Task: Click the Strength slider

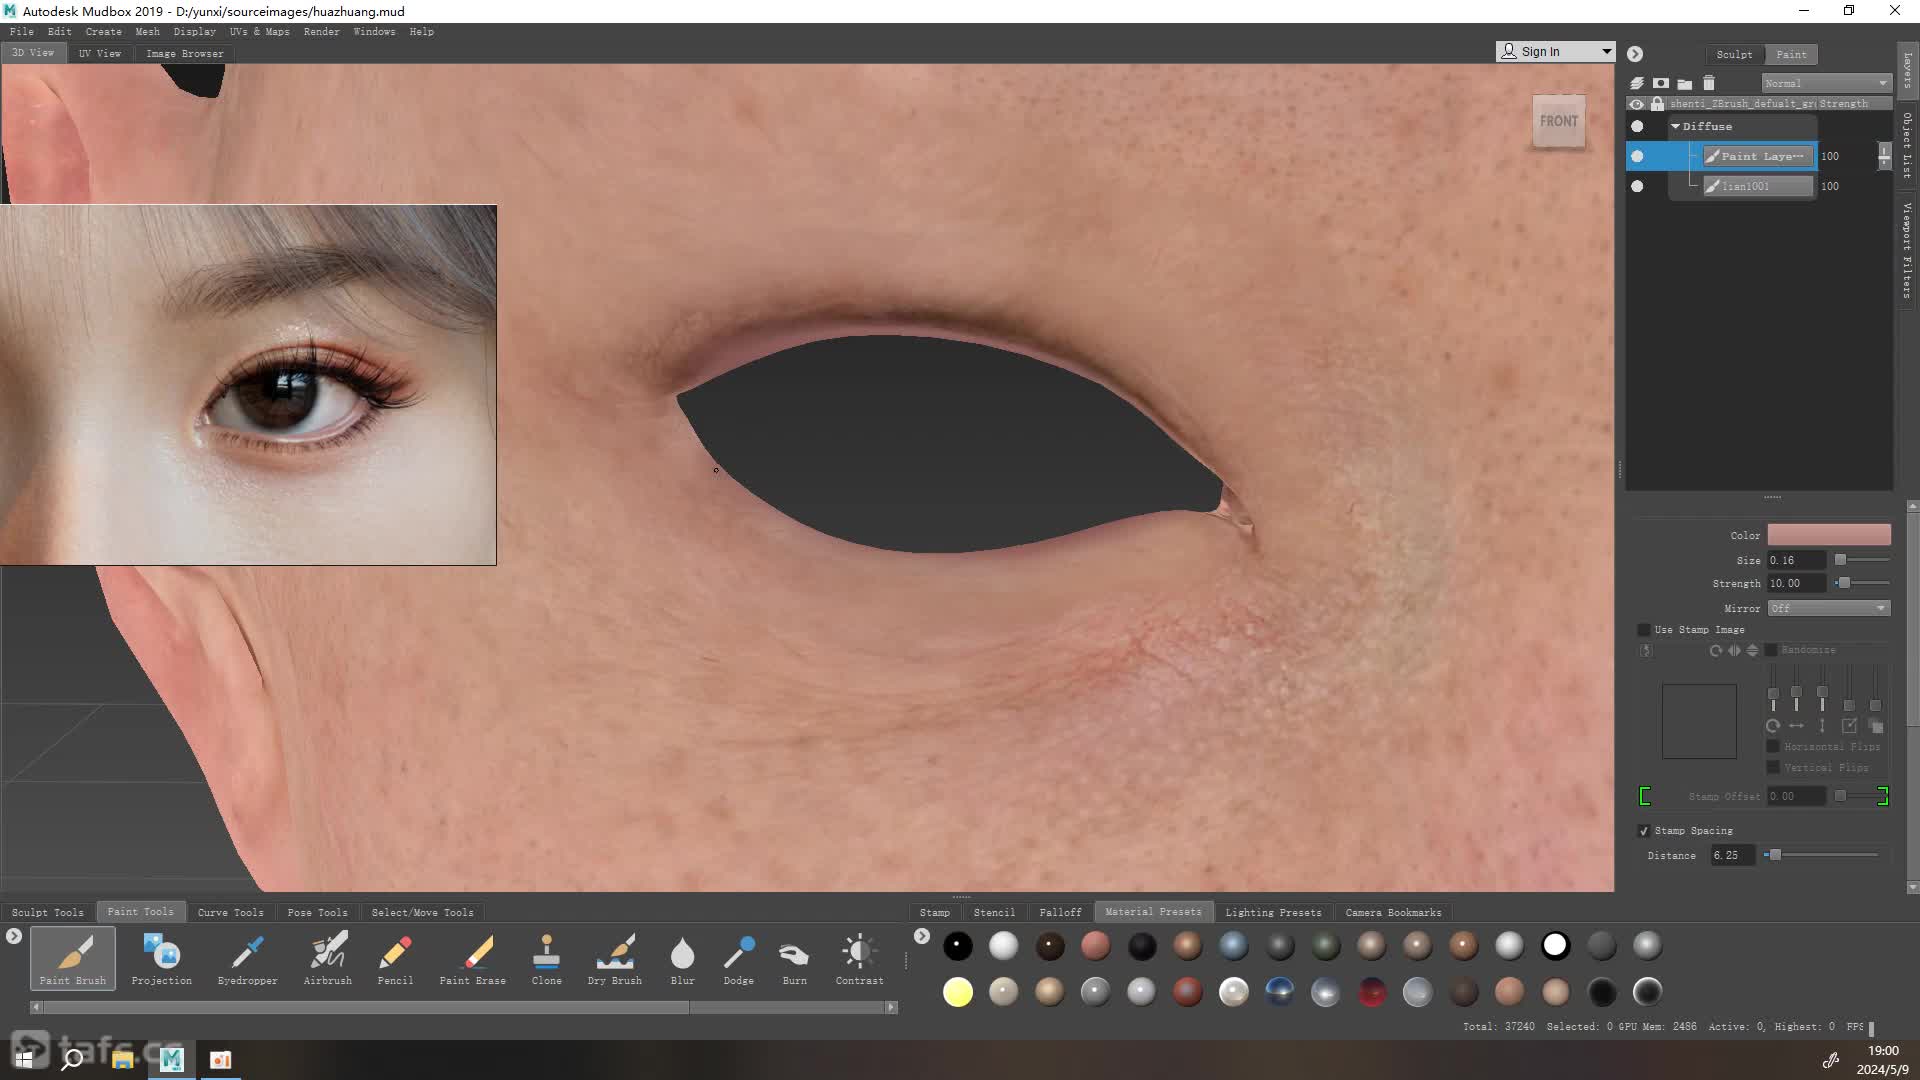Action: tap(1862, 583)
